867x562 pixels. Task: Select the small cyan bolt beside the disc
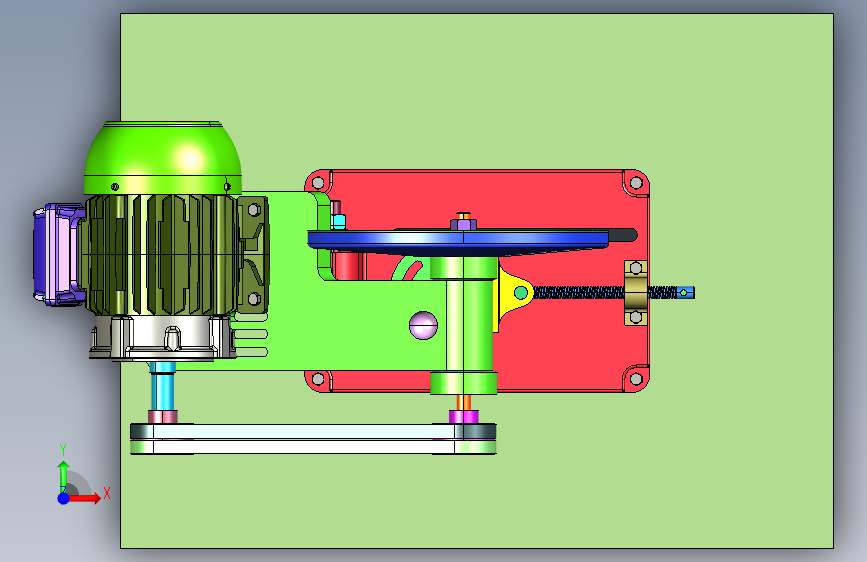(x=338, y=222)
